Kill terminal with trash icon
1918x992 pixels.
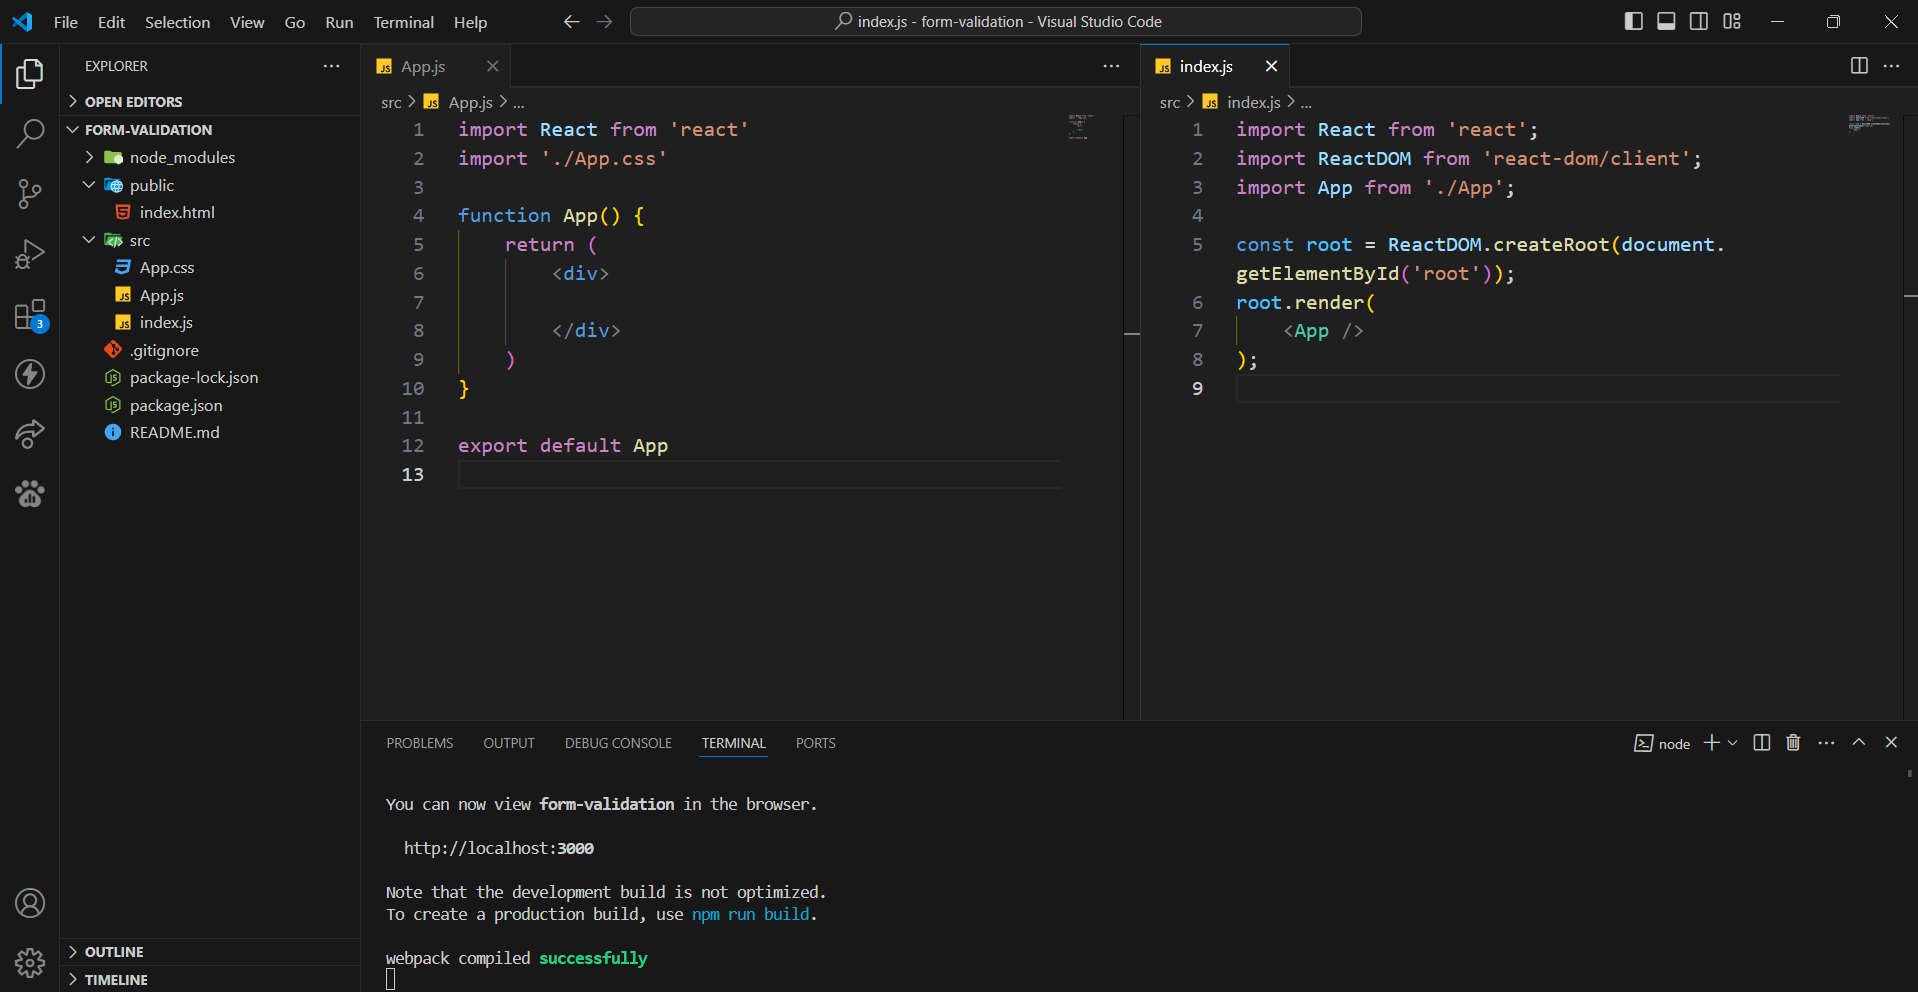click(1793, 743)
